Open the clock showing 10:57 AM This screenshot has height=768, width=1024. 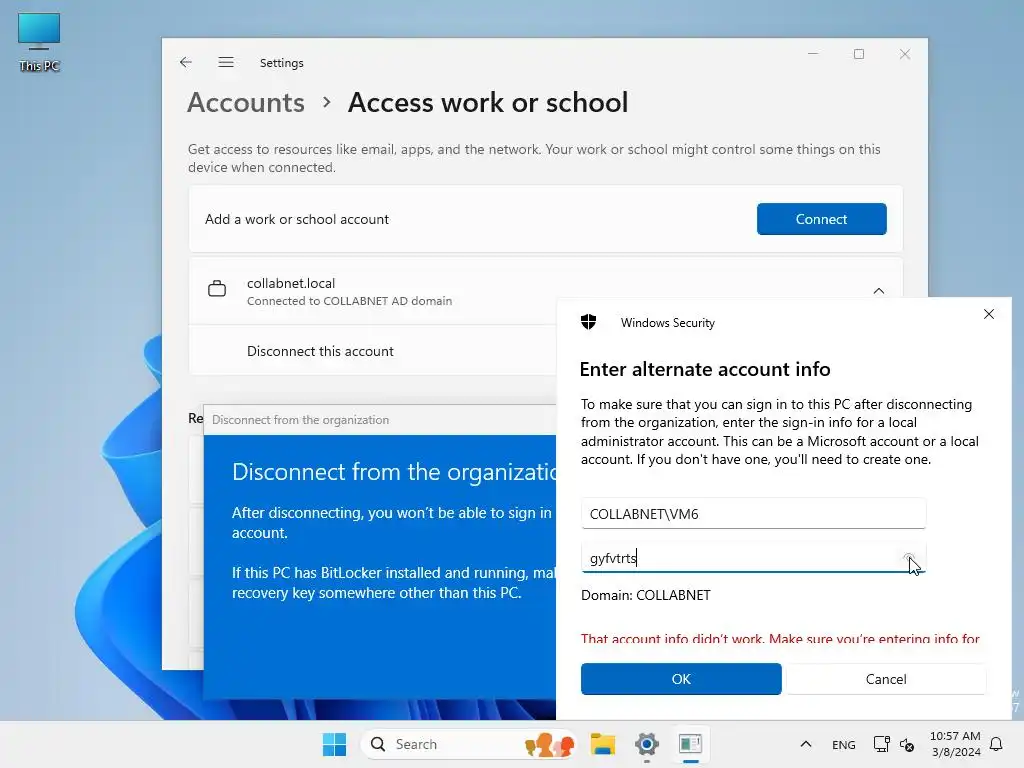tap(955, 744)
